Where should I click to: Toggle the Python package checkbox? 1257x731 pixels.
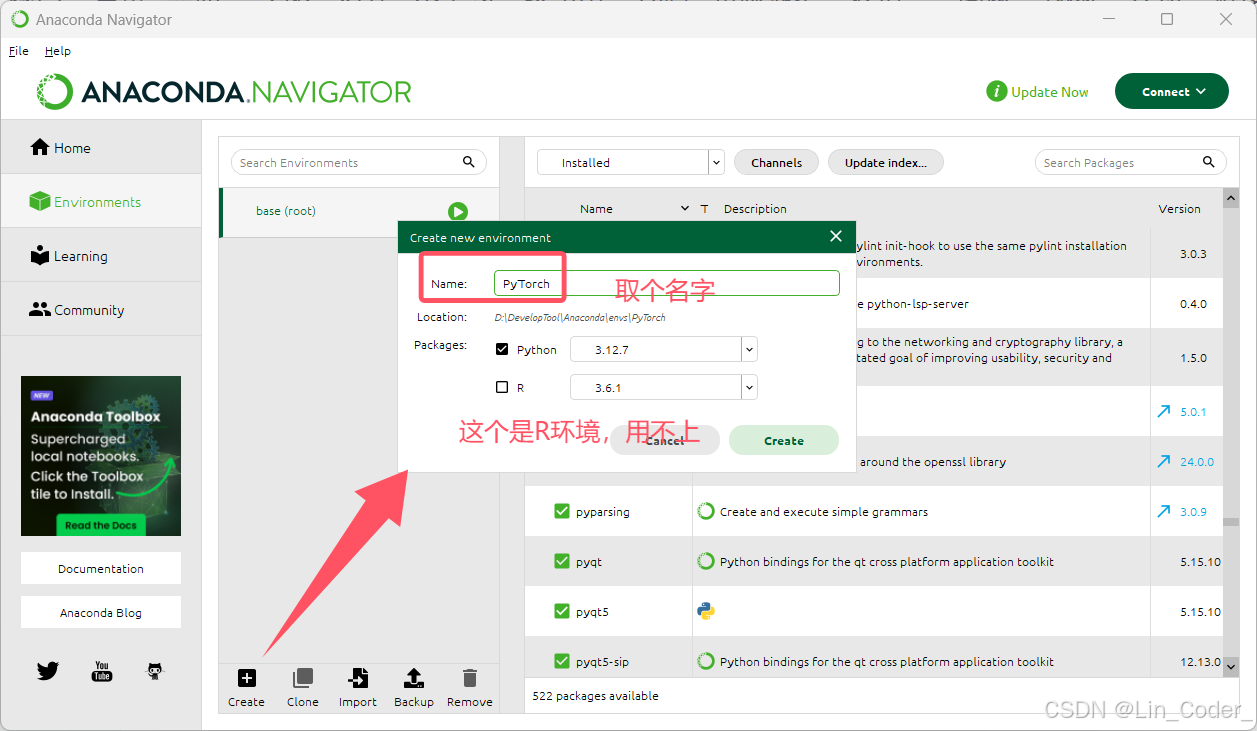pyautogui.click(x=502, y=349)
